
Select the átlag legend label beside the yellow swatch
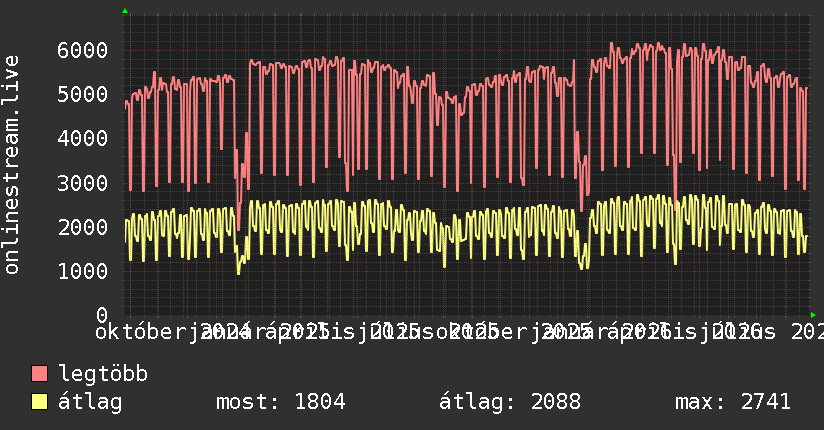[x=90, y=402]
